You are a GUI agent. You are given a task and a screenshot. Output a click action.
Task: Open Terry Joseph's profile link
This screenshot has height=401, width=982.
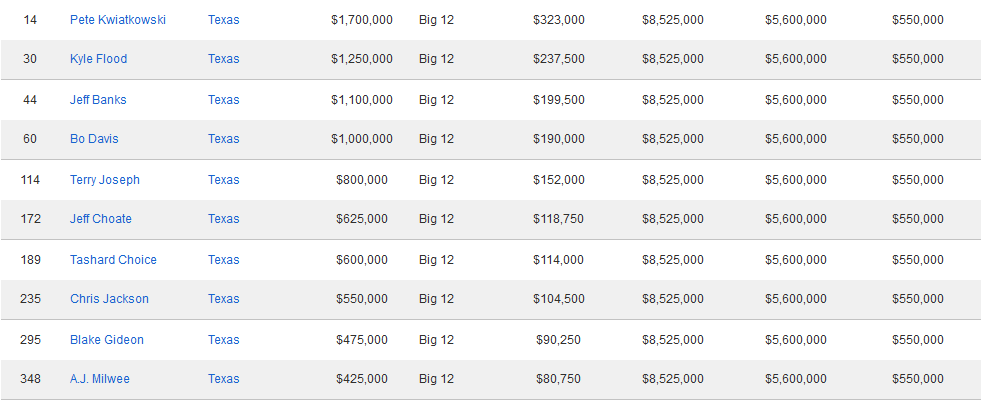pyautogui.click(x=105, y=180)
